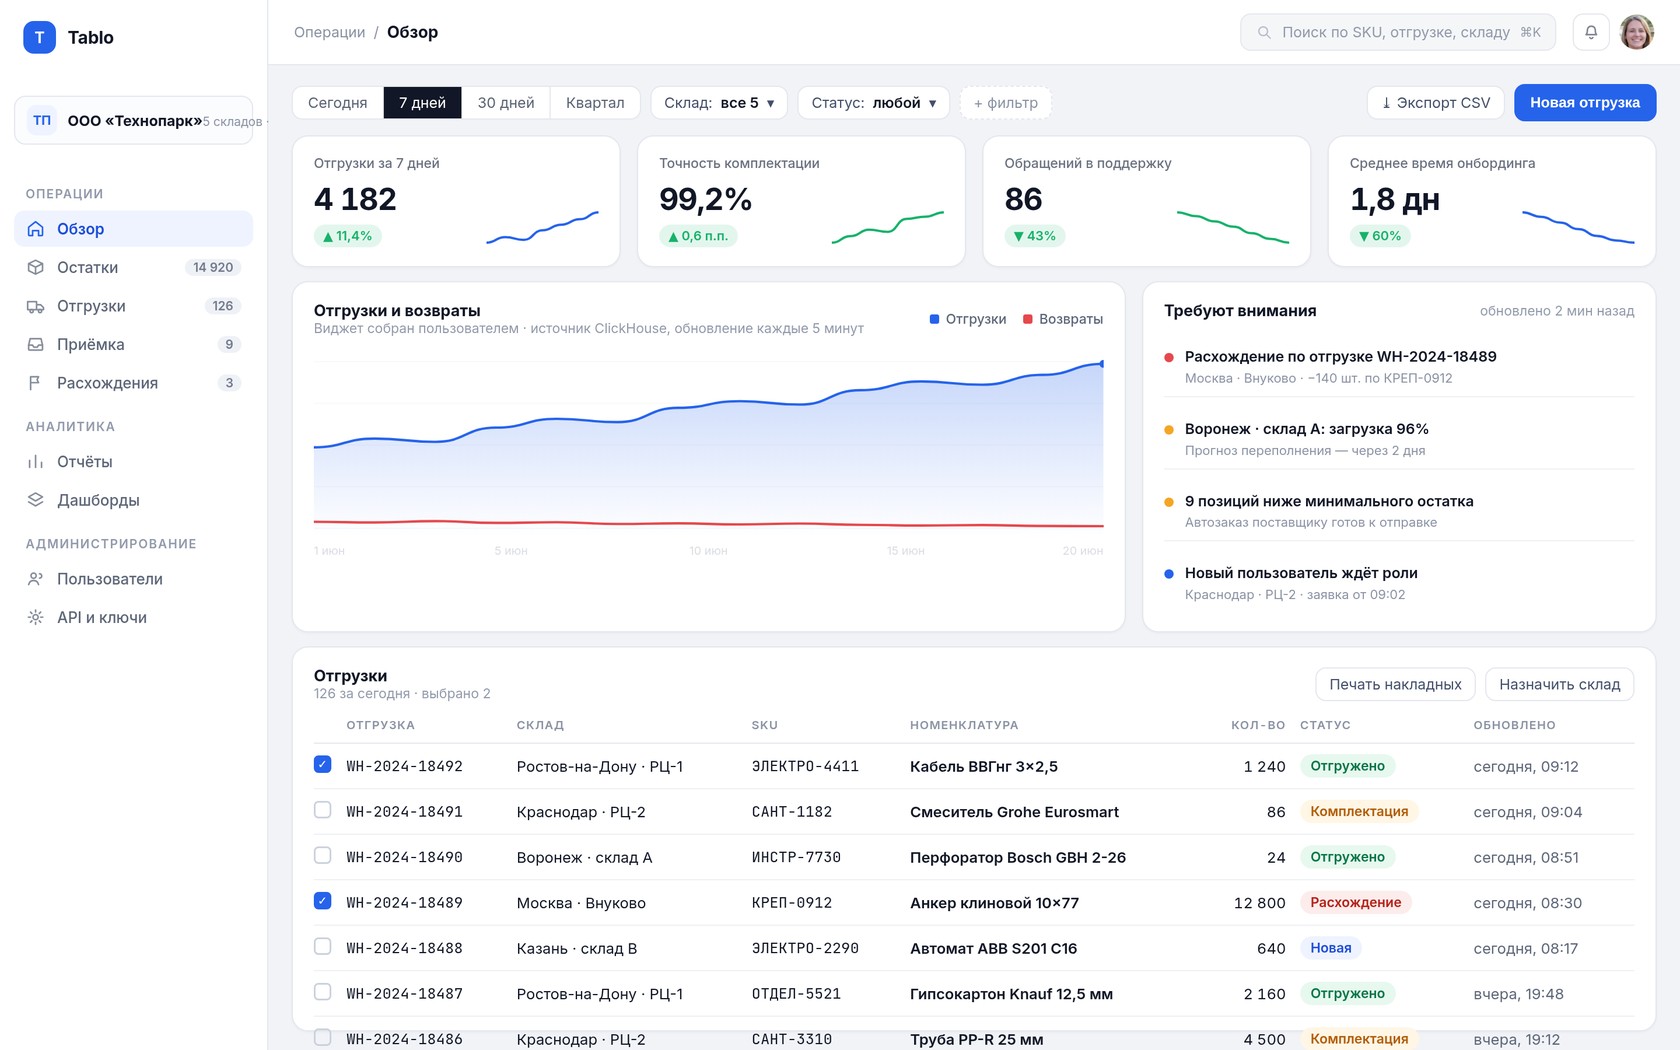Click the red dot of WH-2024-18489 alert

click(x=1169, y=357)
